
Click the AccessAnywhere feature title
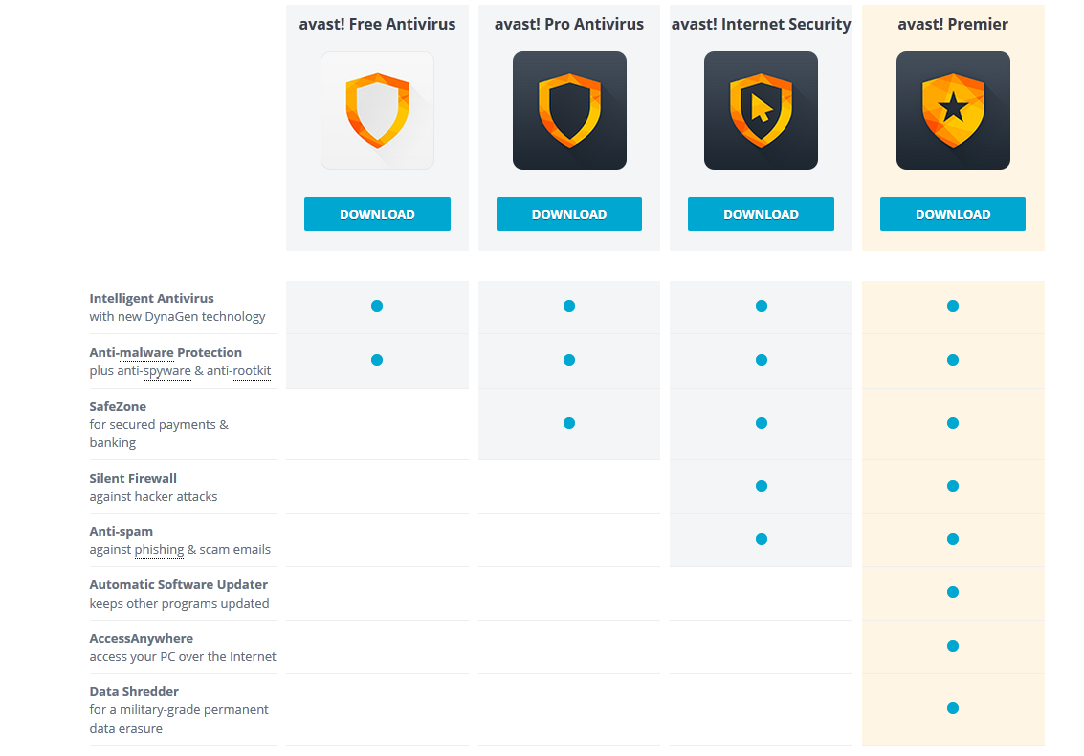click(x=141, y=639)
